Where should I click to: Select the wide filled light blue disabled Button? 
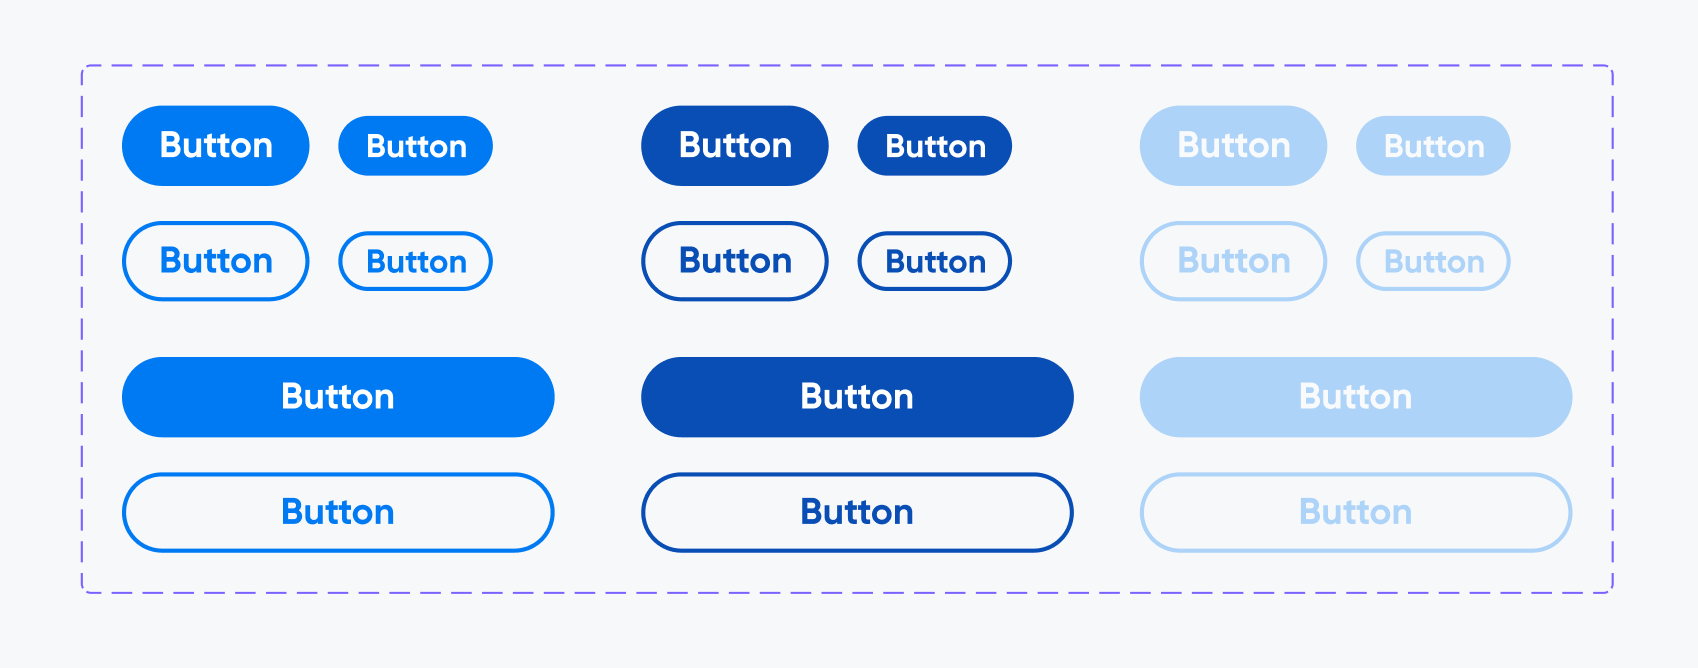pyautogui.click(x=1356, y=397)
